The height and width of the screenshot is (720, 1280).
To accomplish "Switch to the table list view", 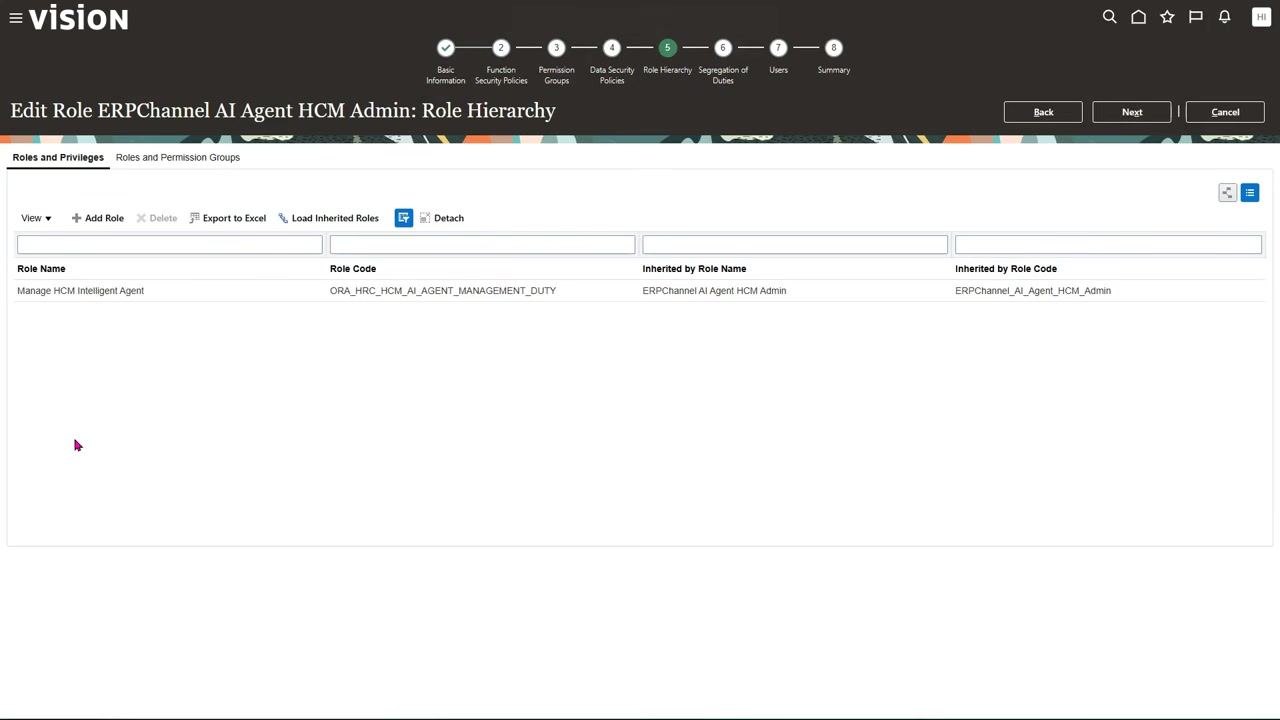I will pos(1250,193).
